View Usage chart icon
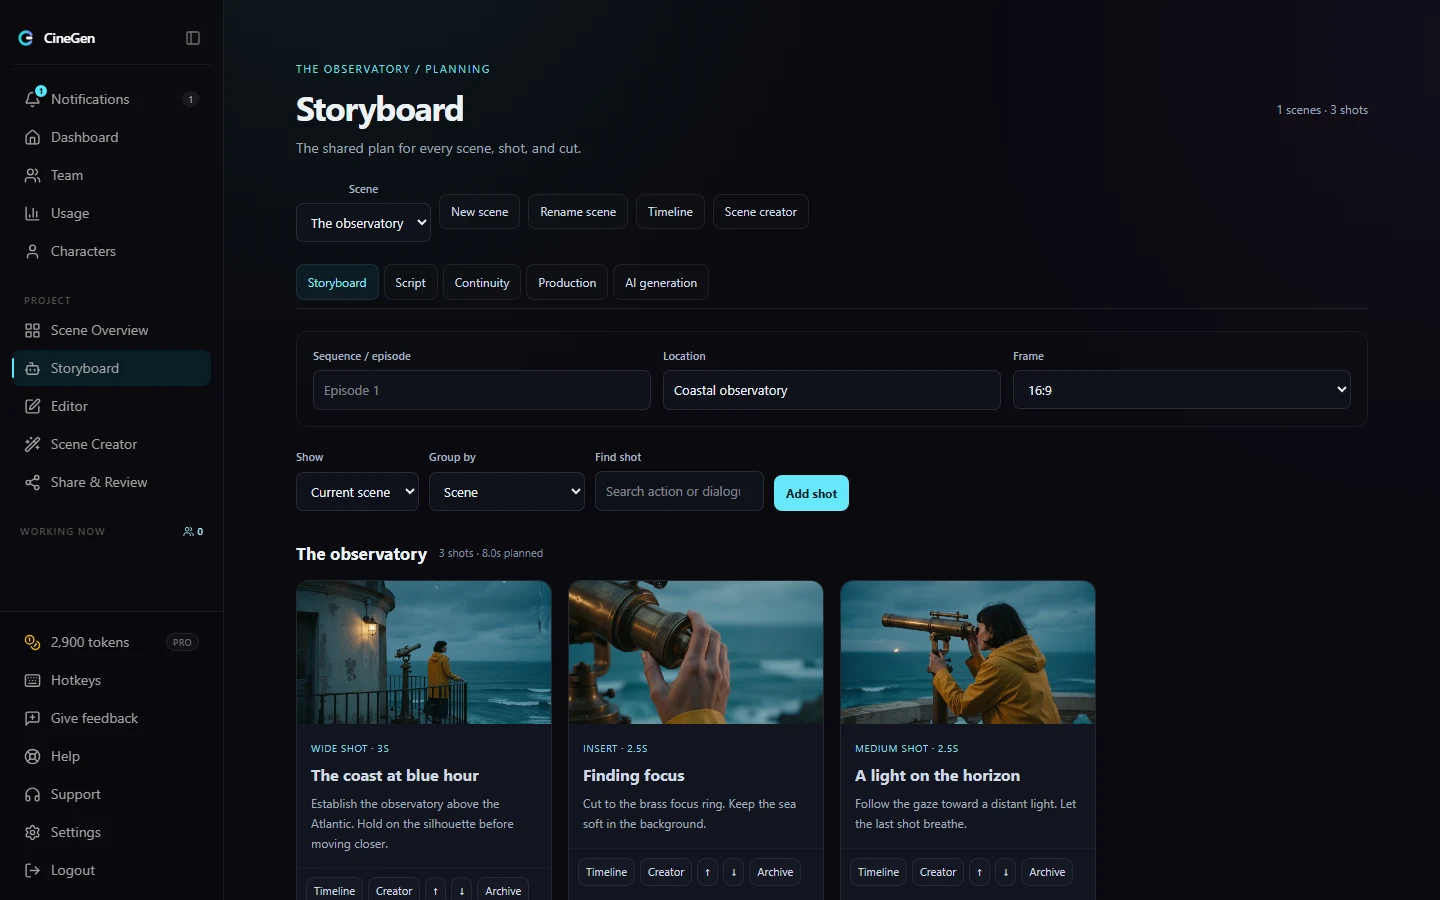The image size is (1440, 900). click(x=32, y=213)
